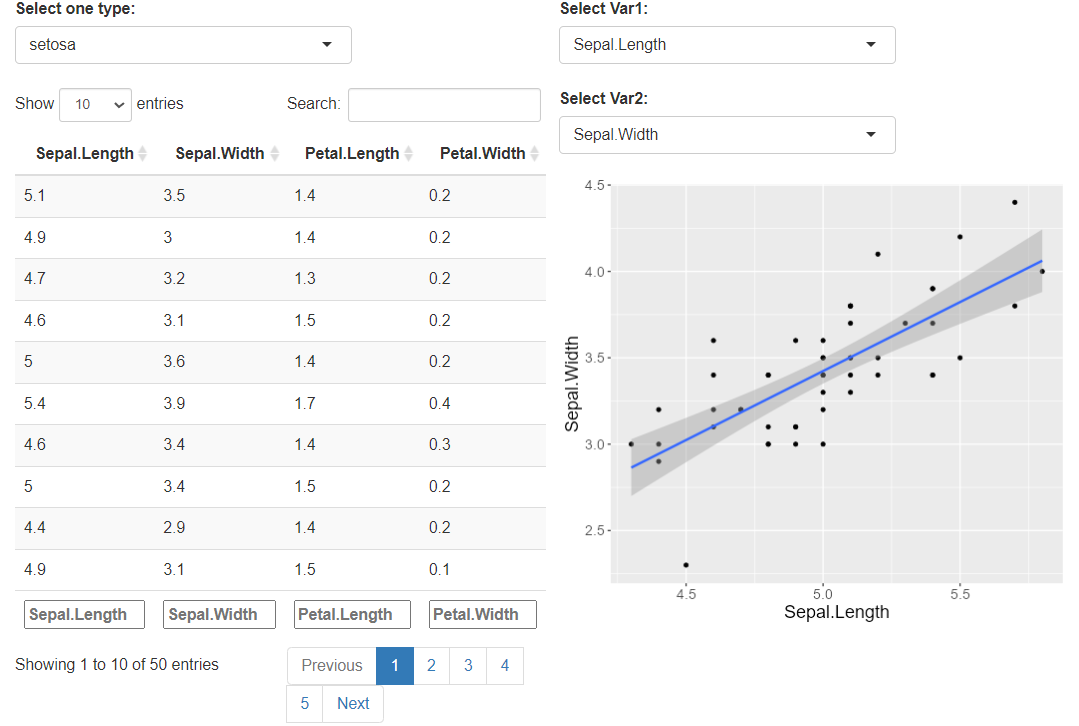This screenshot has height=726, width=1079.
Task: Focus the Sepal.Length column filter field
Action: click(x=84, y=614)
